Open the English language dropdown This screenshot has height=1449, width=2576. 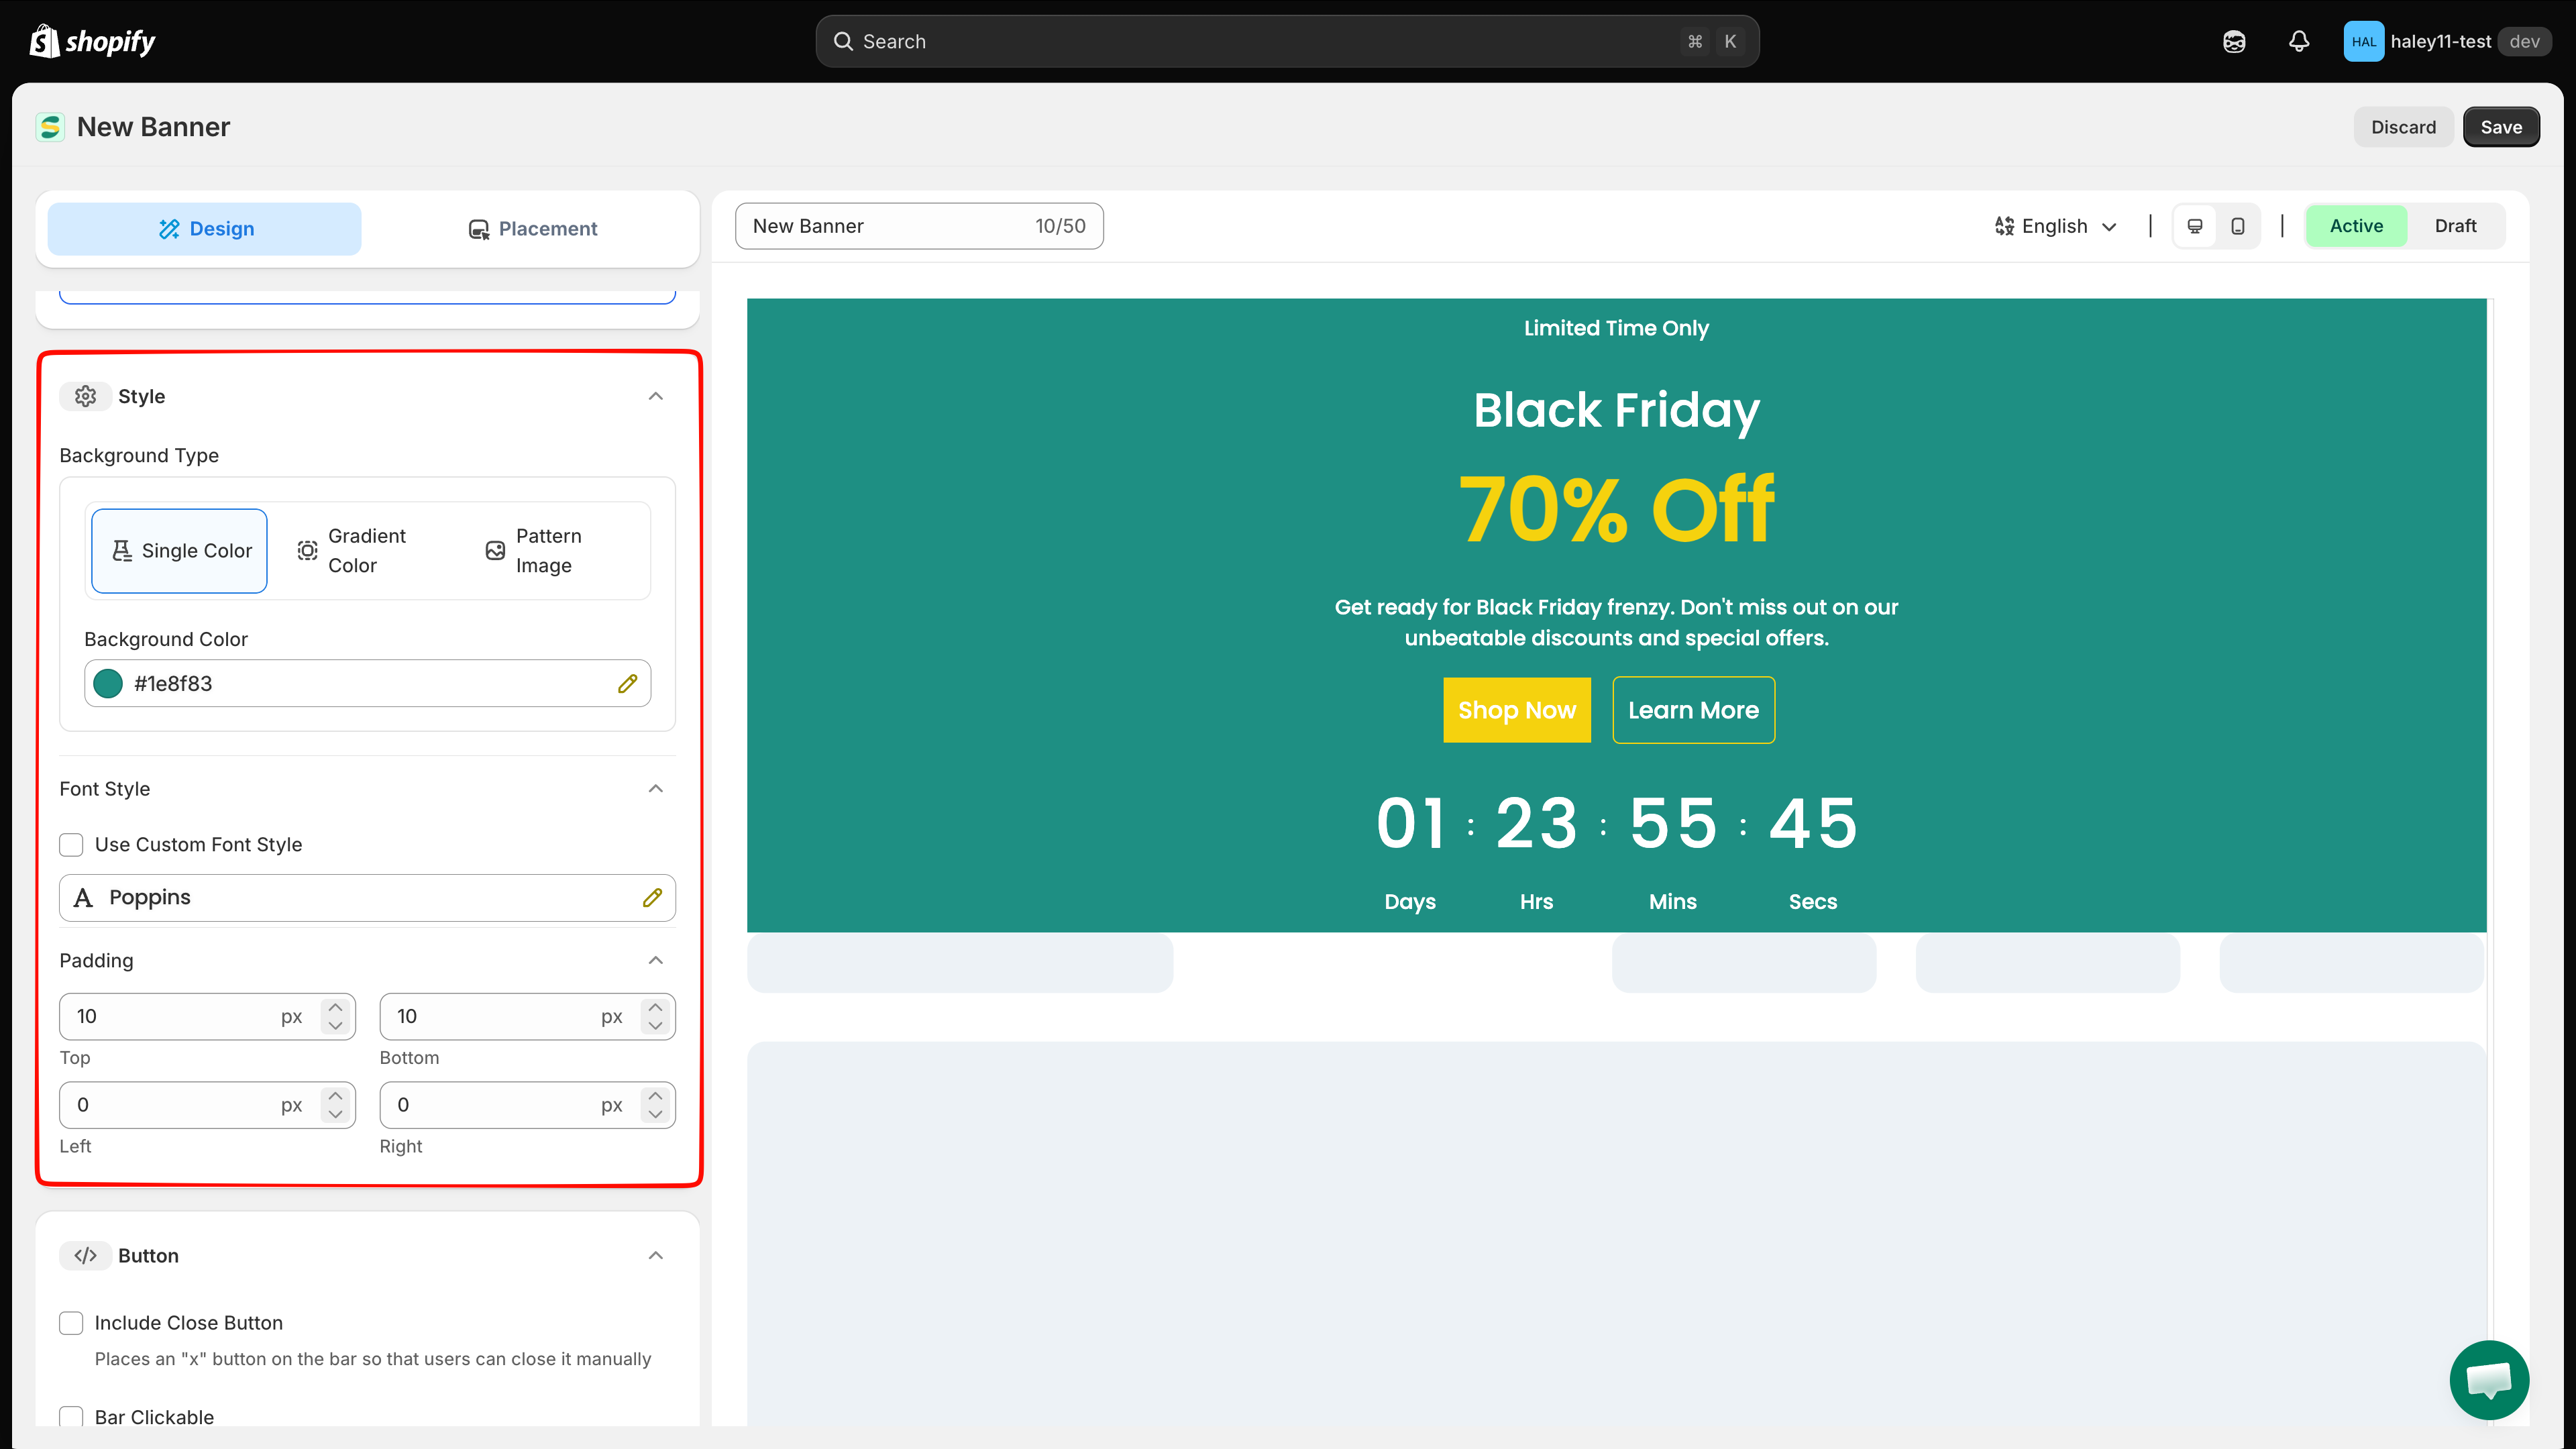coord(2056,226)
